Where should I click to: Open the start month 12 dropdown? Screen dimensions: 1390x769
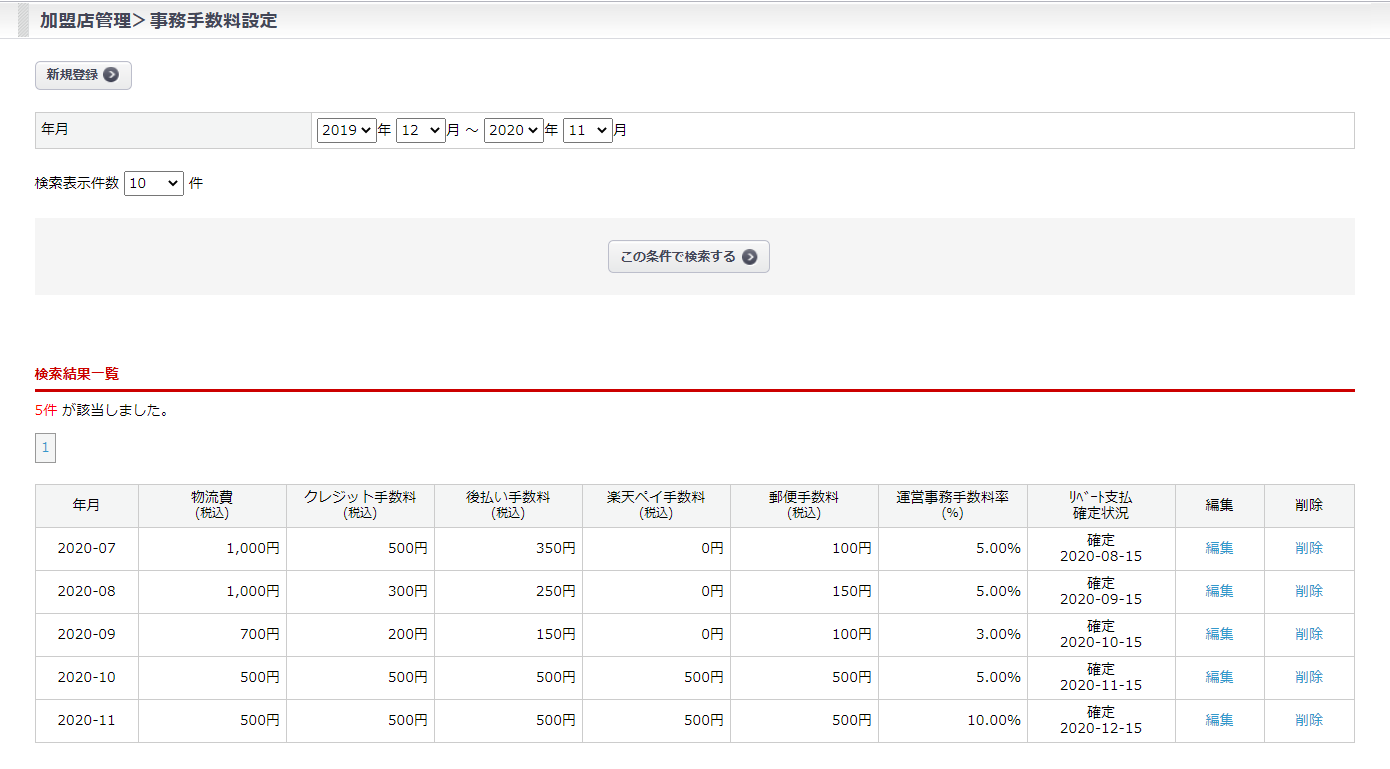tap(420, 130)
